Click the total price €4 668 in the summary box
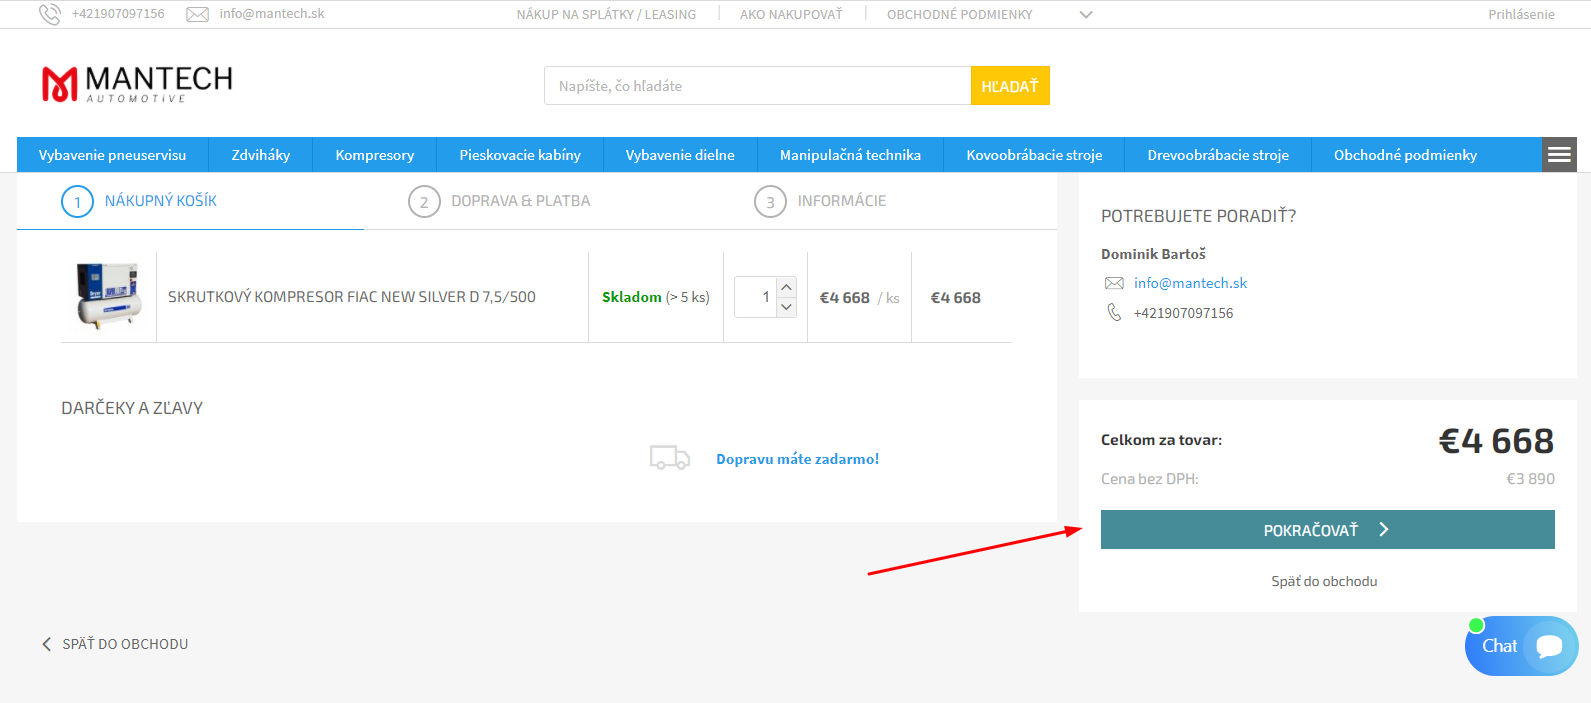The height and width of the screenshot is (703, 1591). pos(1496,441)
